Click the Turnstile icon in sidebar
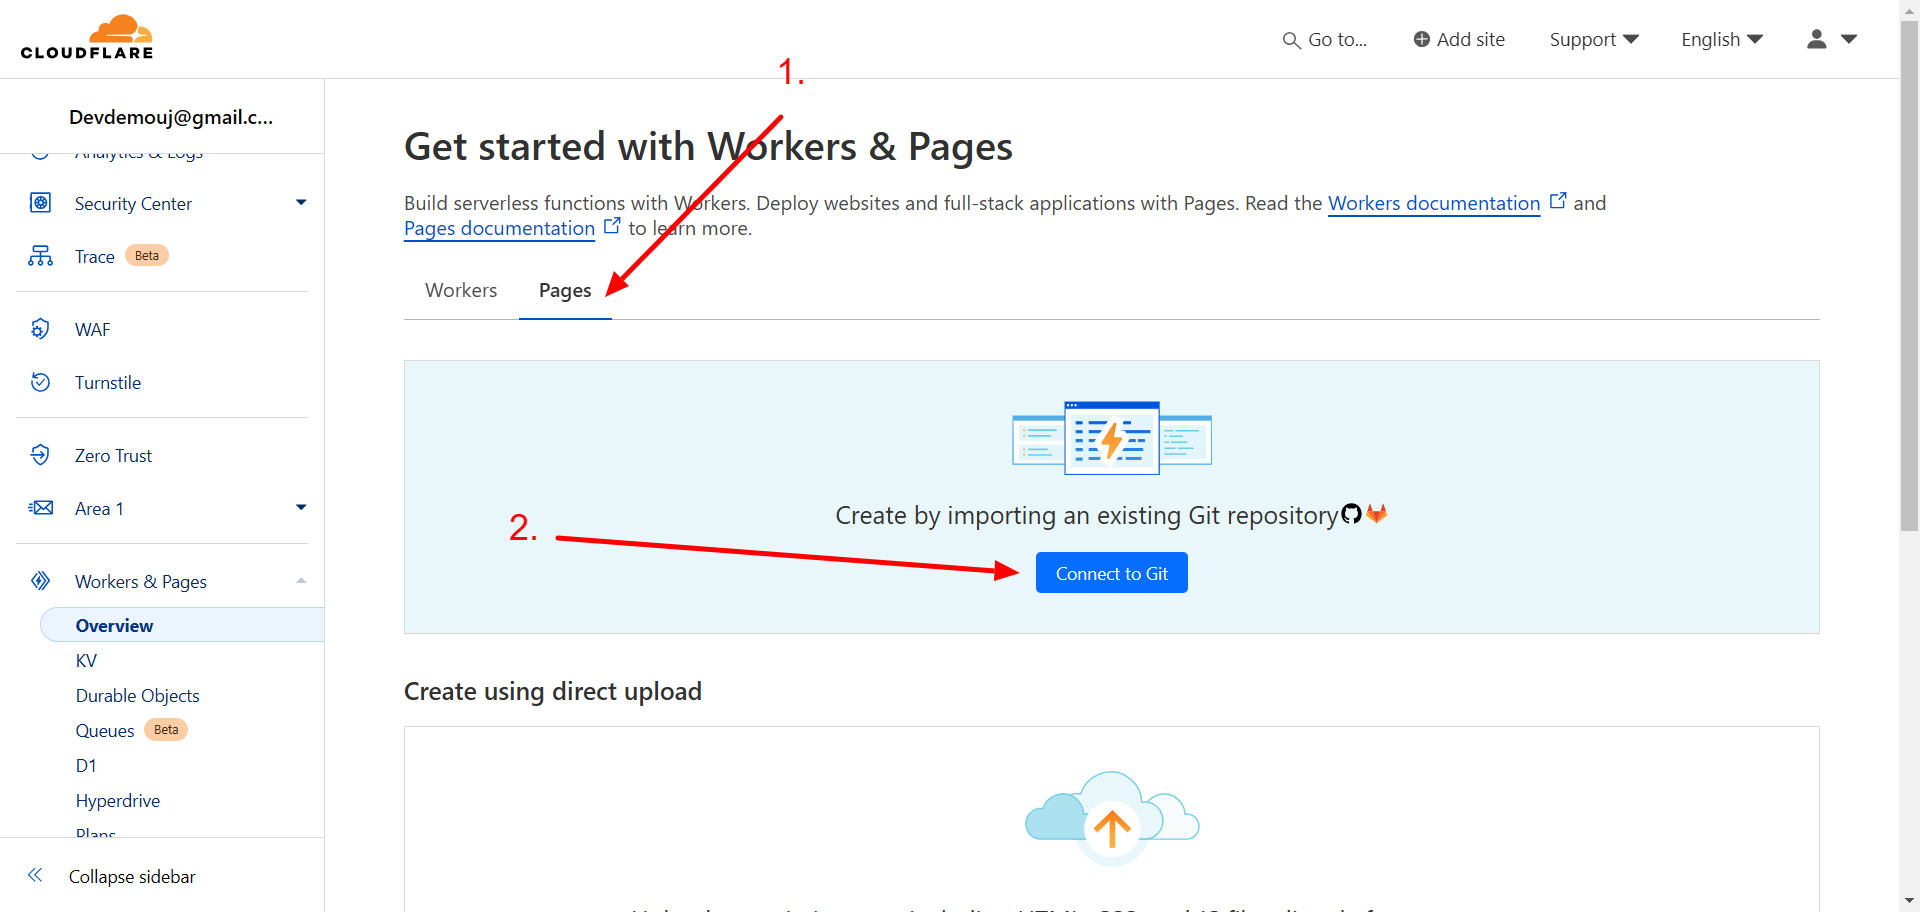Screen dimensions: 1920x912 pyautogui.click(x=40, y=382)
